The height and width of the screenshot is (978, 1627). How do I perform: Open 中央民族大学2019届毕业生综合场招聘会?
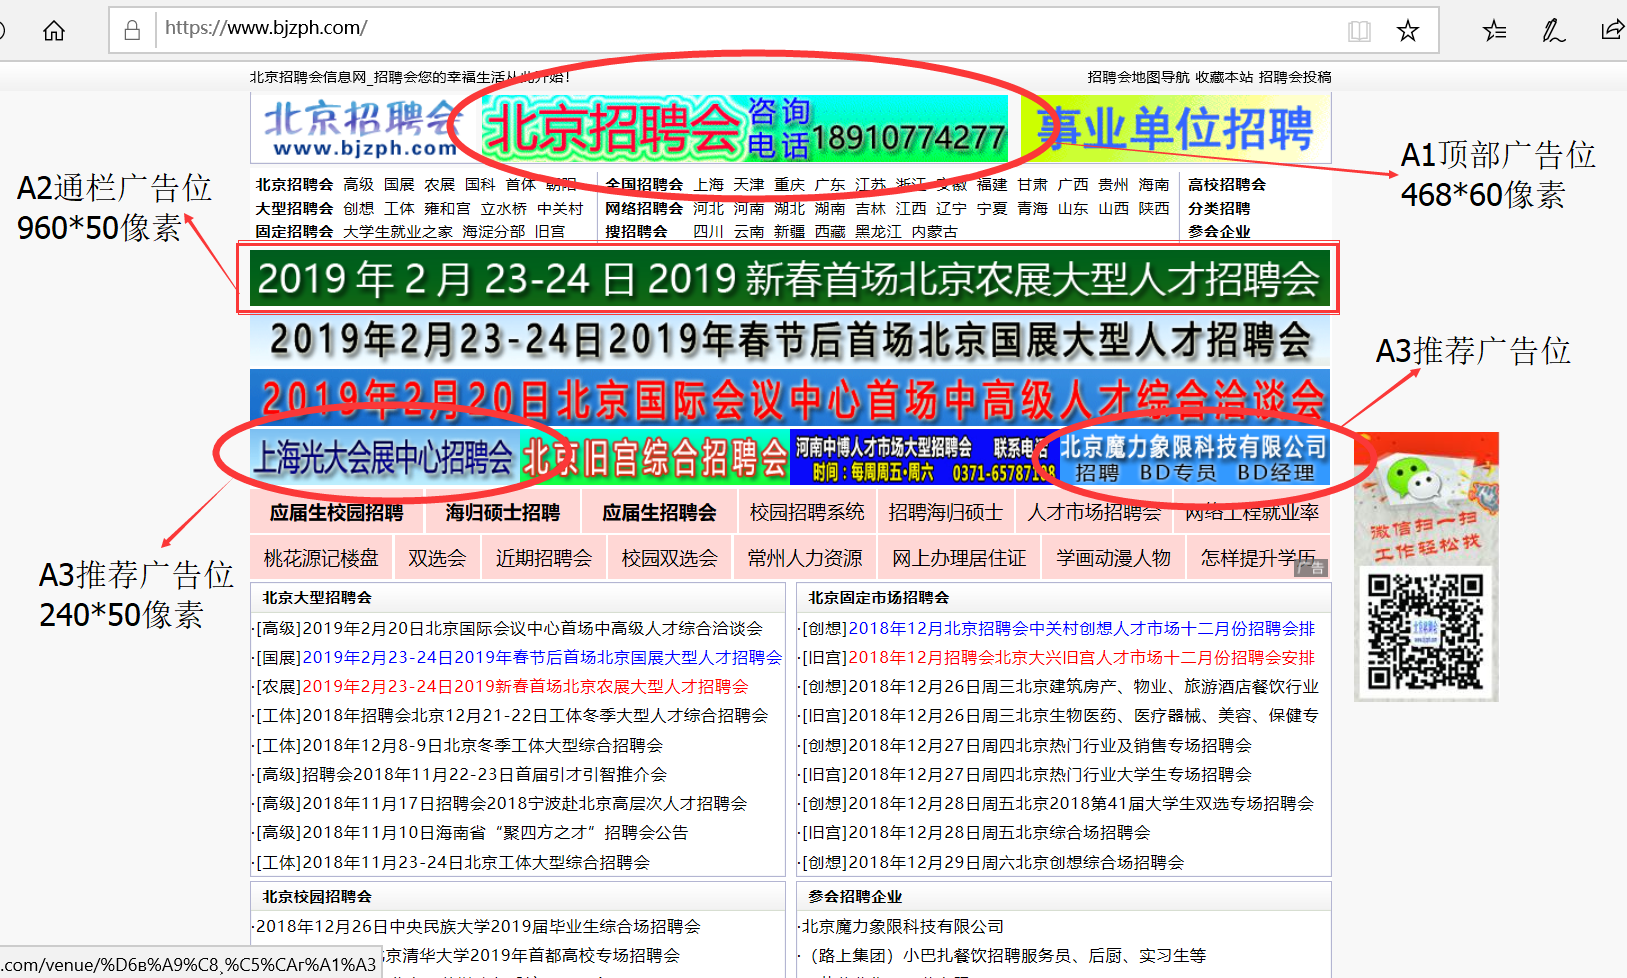(x=478, y=927)
